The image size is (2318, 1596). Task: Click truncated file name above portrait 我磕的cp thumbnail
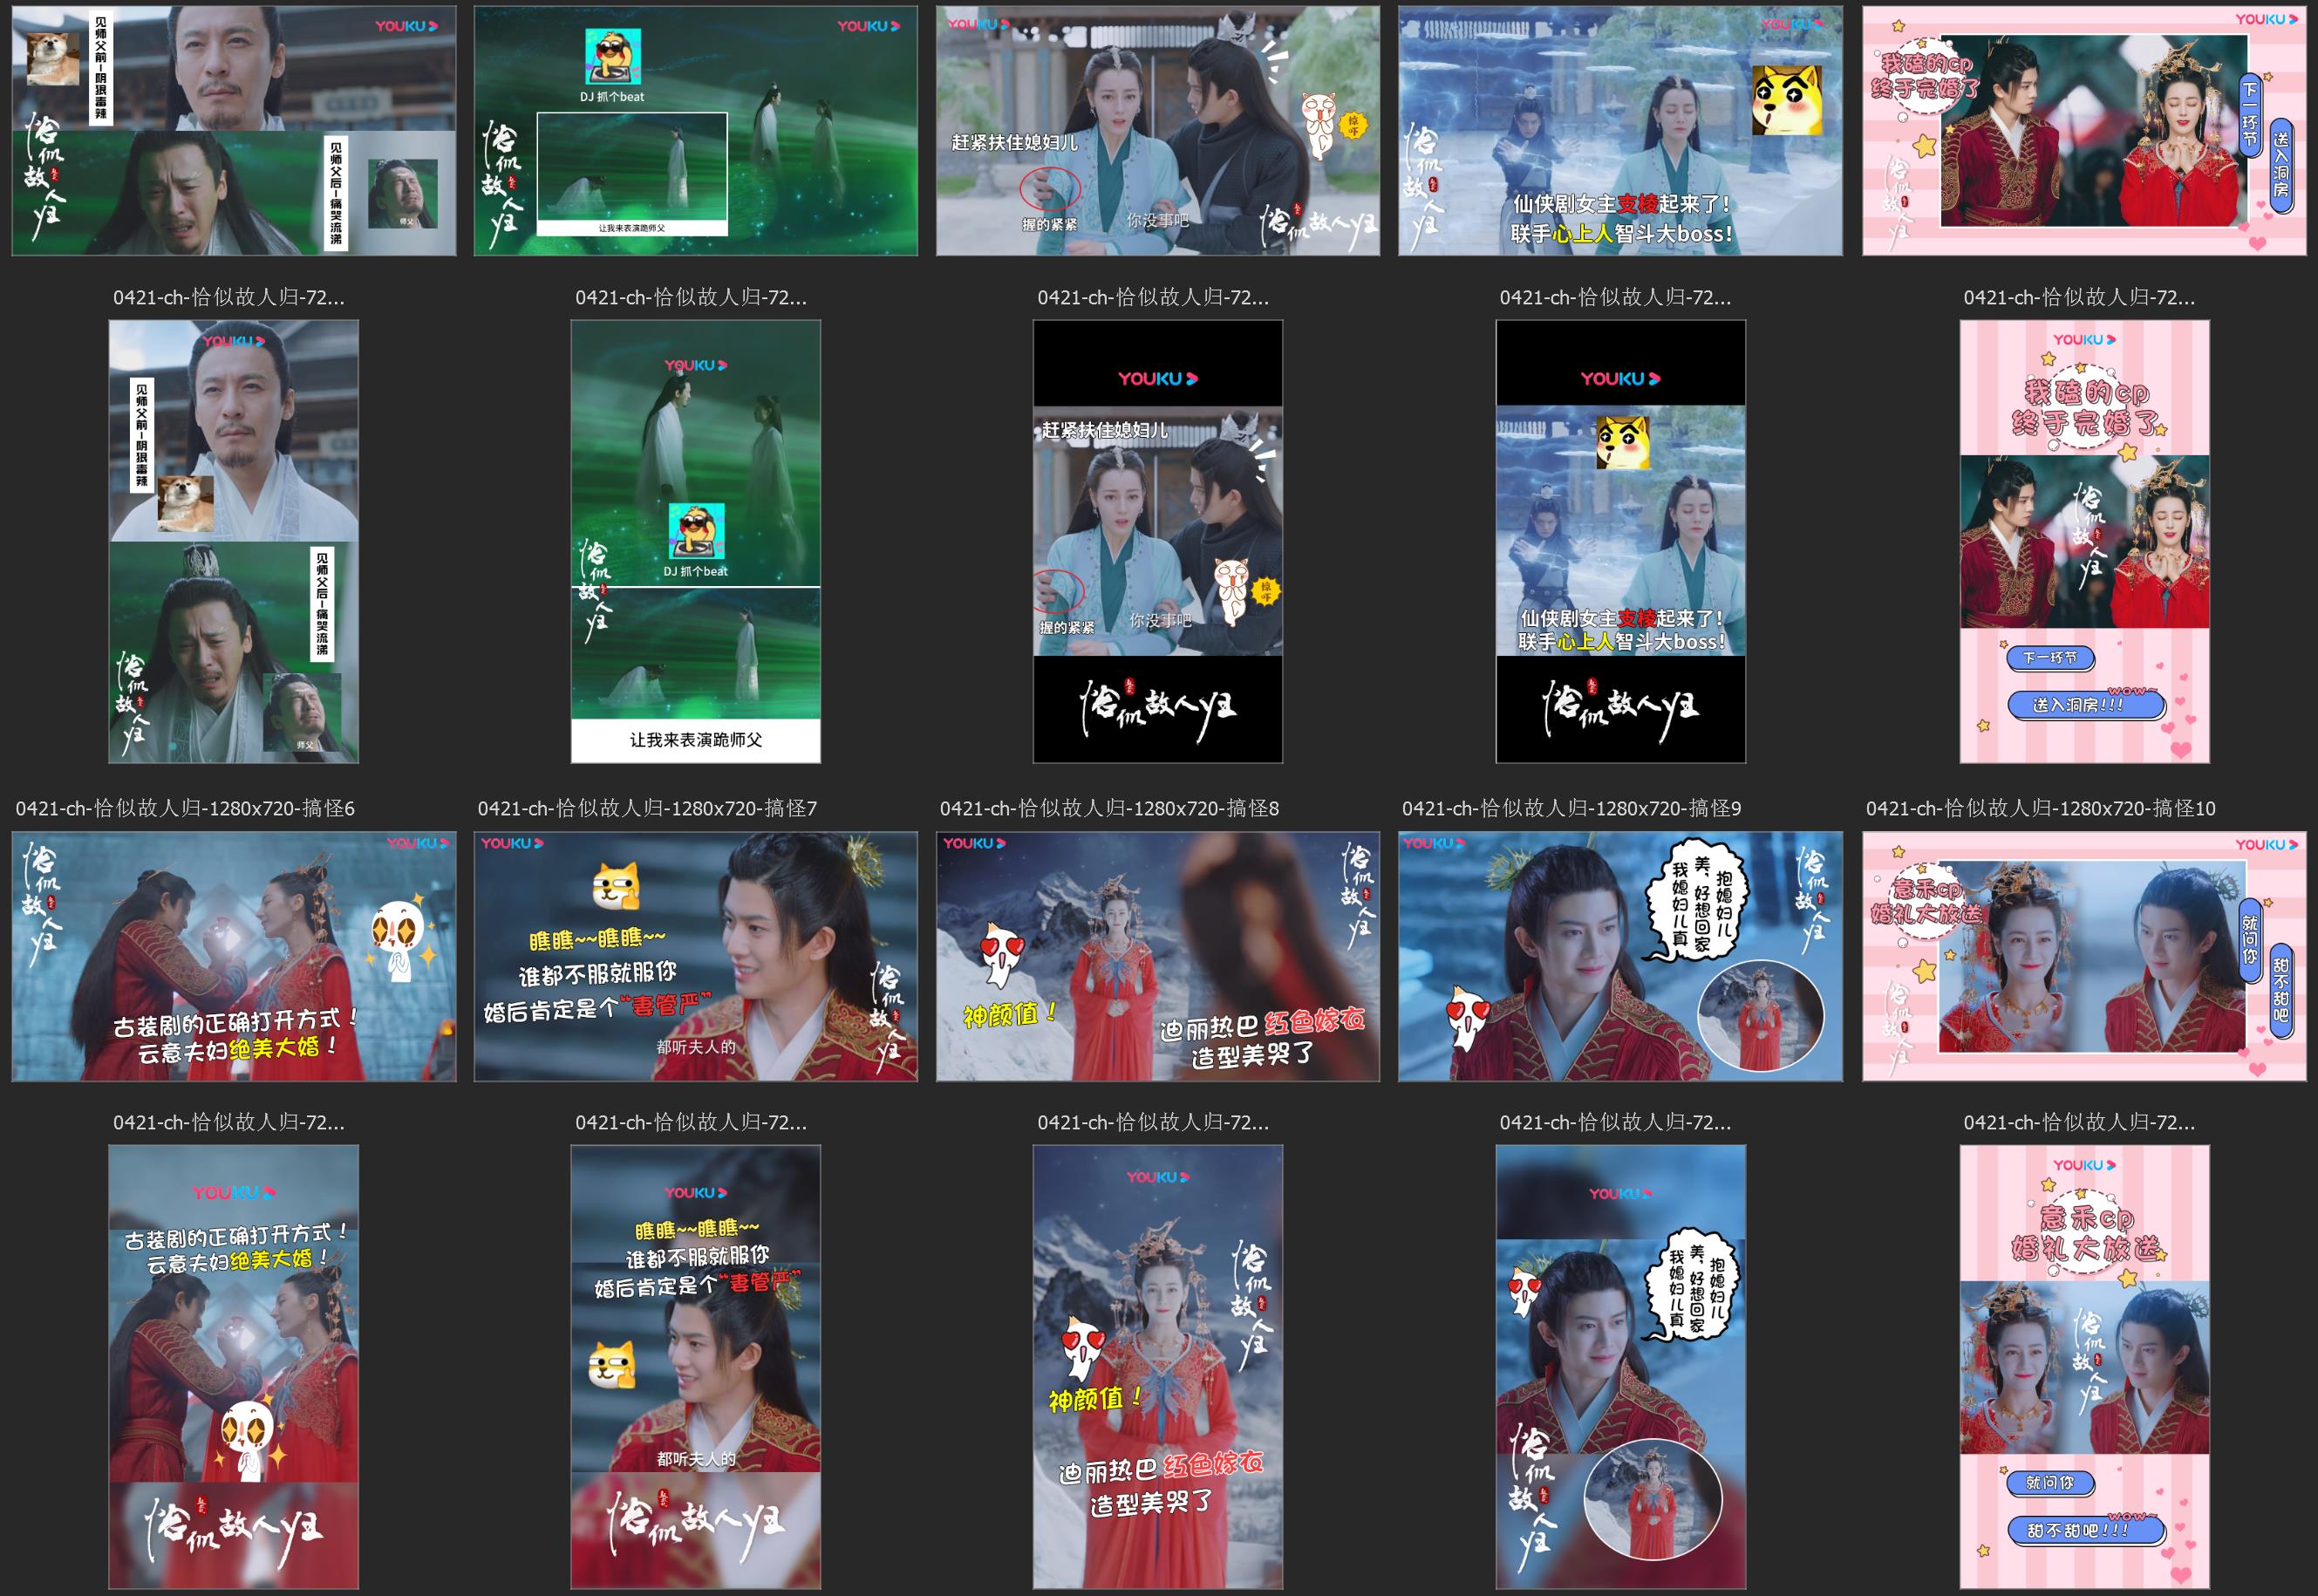tap(2079, 297)
